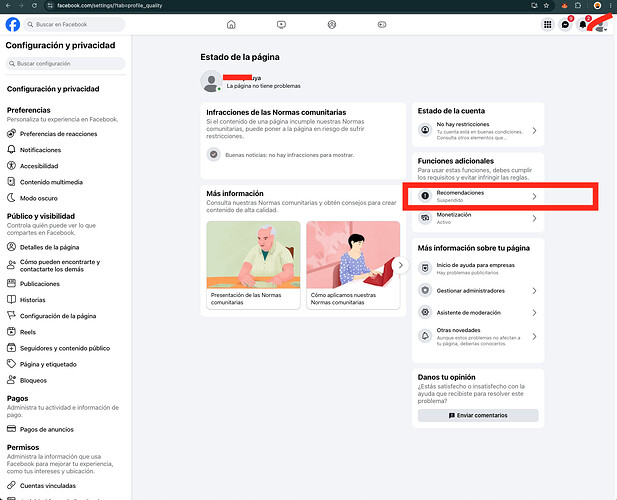The width and height of the screenshot is (617, 500).
Task: Click Buscar configuración search field
Action: (x=65, y=63)
